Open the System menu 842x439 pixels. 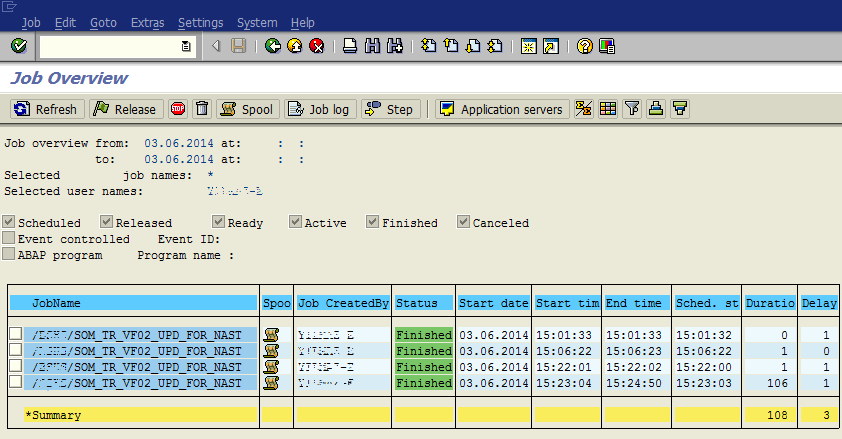257,23
